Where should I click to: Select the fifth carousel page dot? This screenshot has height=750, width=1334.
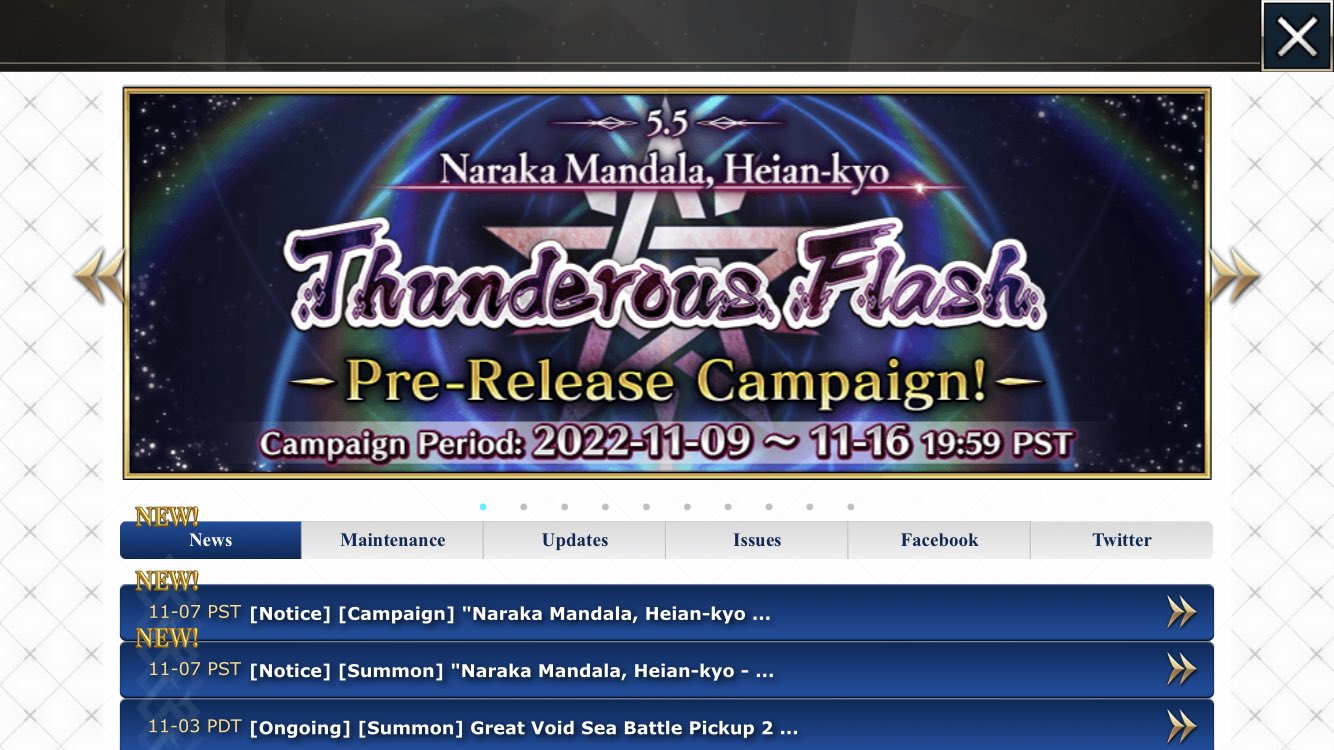point(646,507)
